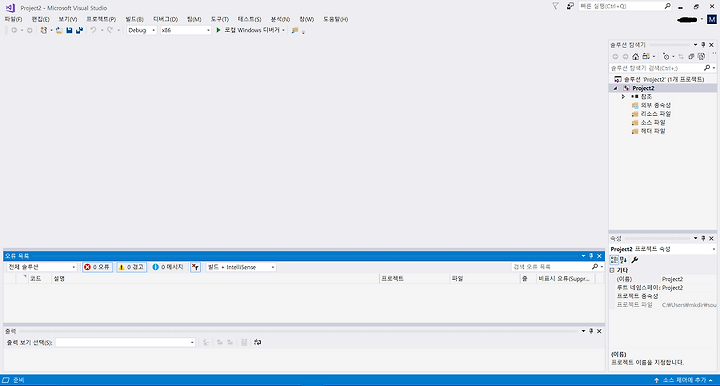Click the find in files toolbar icon
Image resolution: width=720 pixels, height=386 pixels.
click(295, 30)
